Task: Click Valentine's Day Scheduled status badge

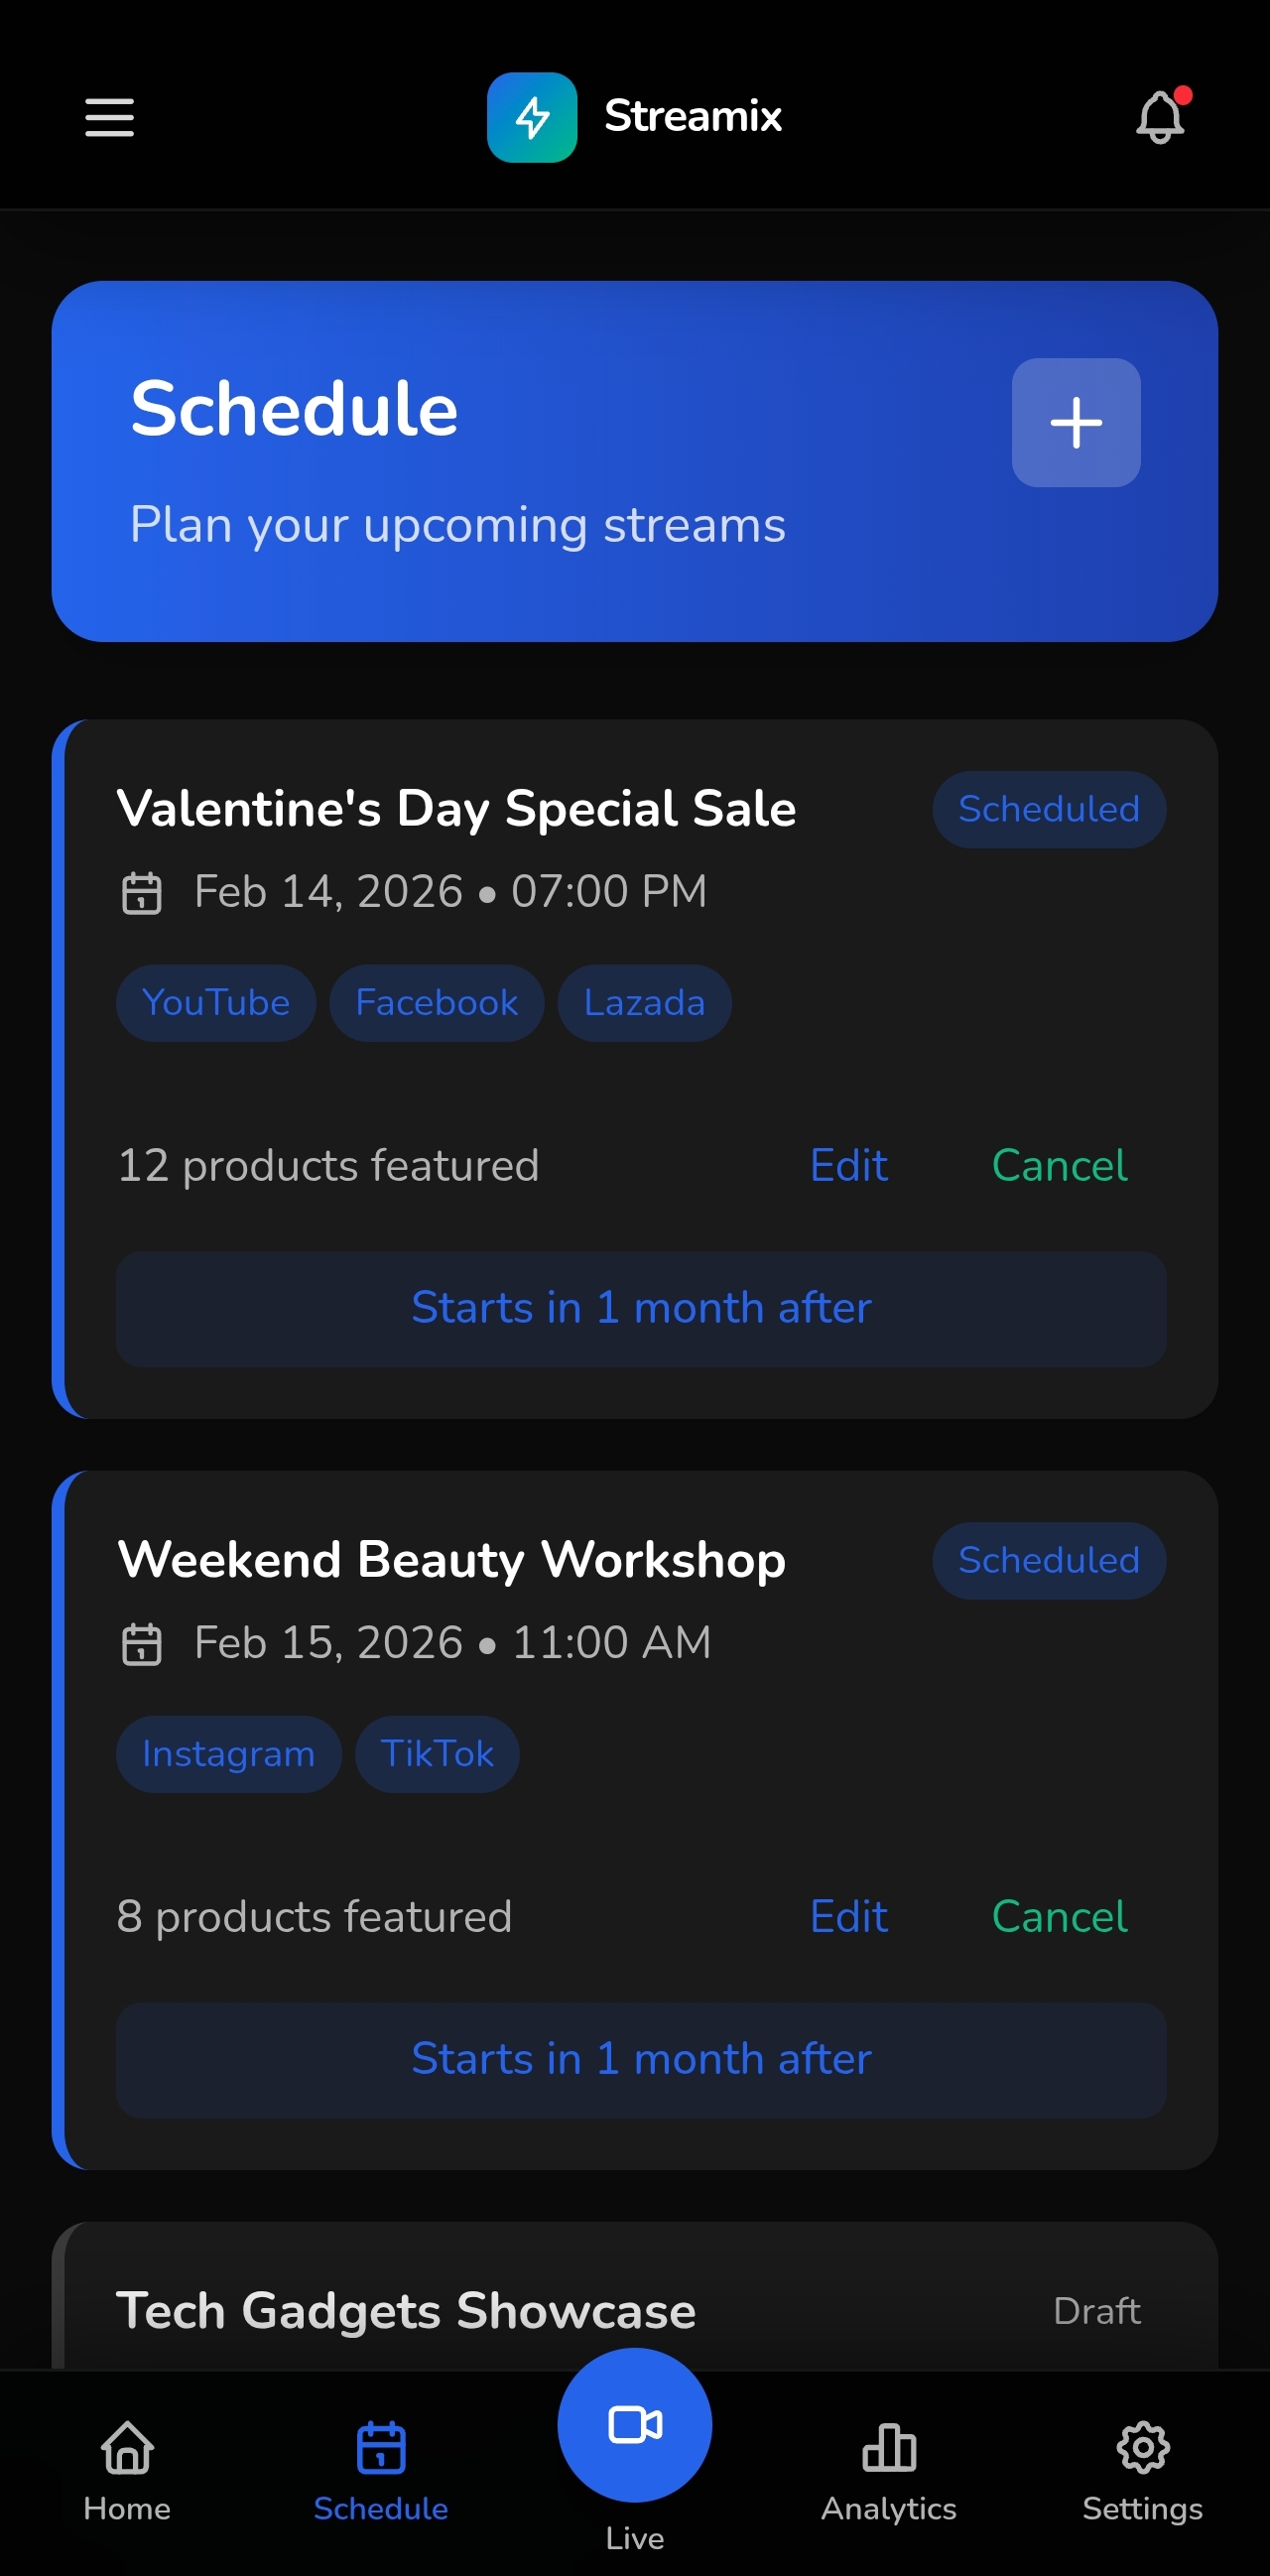Action: [x=1049, y=809]
